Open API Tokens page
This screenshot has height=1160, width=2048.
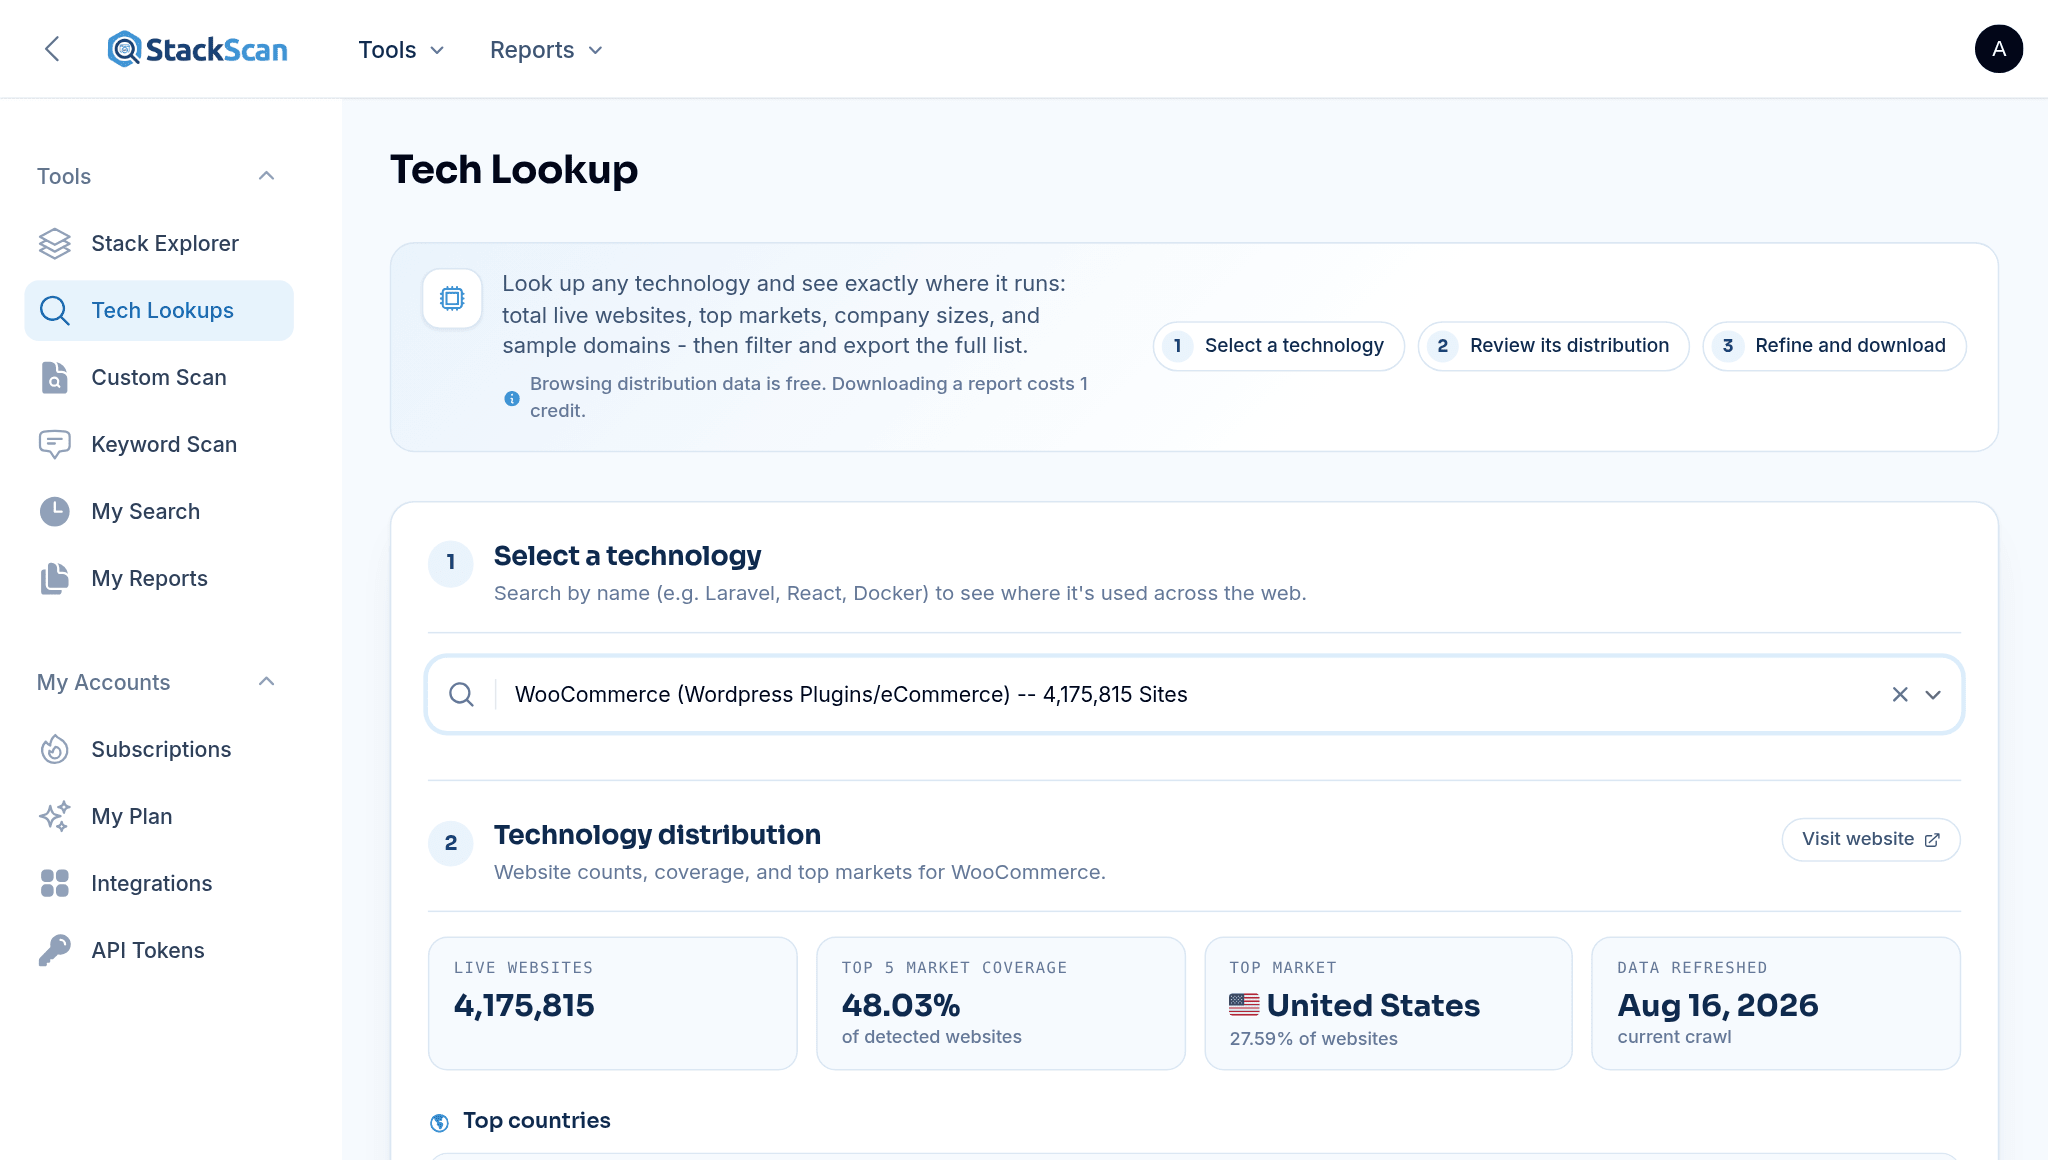pos(159,950)
